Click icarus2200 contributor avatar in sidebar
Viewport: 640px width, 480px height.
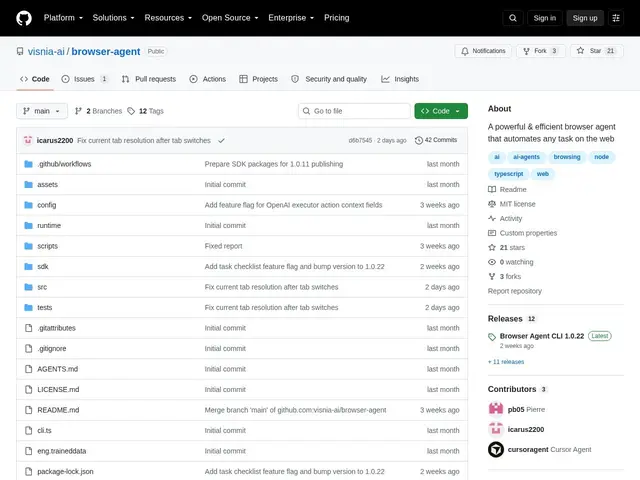click(x=496, y=429)
